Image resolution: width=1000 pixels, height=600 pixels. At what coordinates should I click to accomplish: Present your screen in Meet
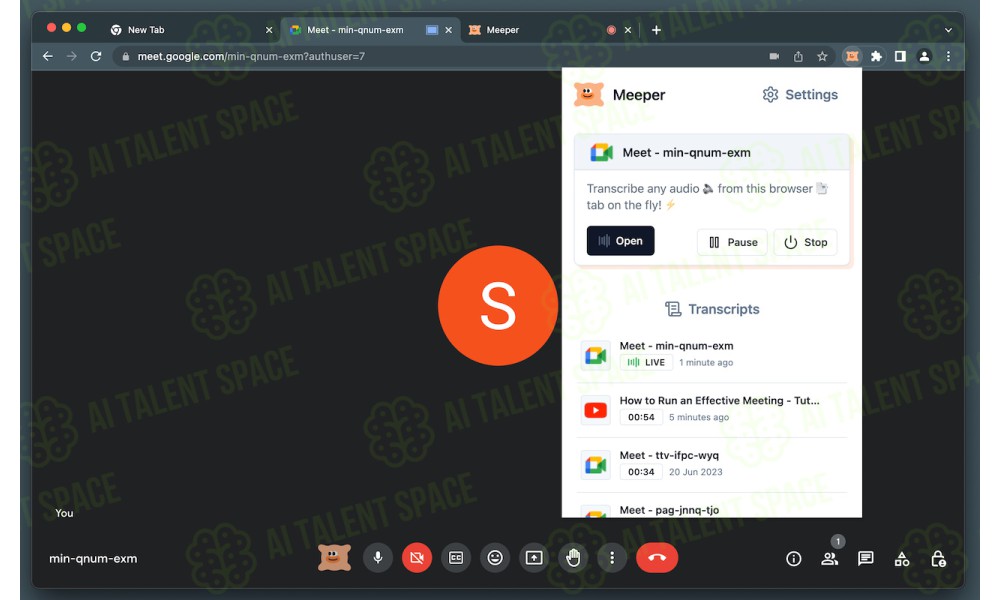pos(534,558)
